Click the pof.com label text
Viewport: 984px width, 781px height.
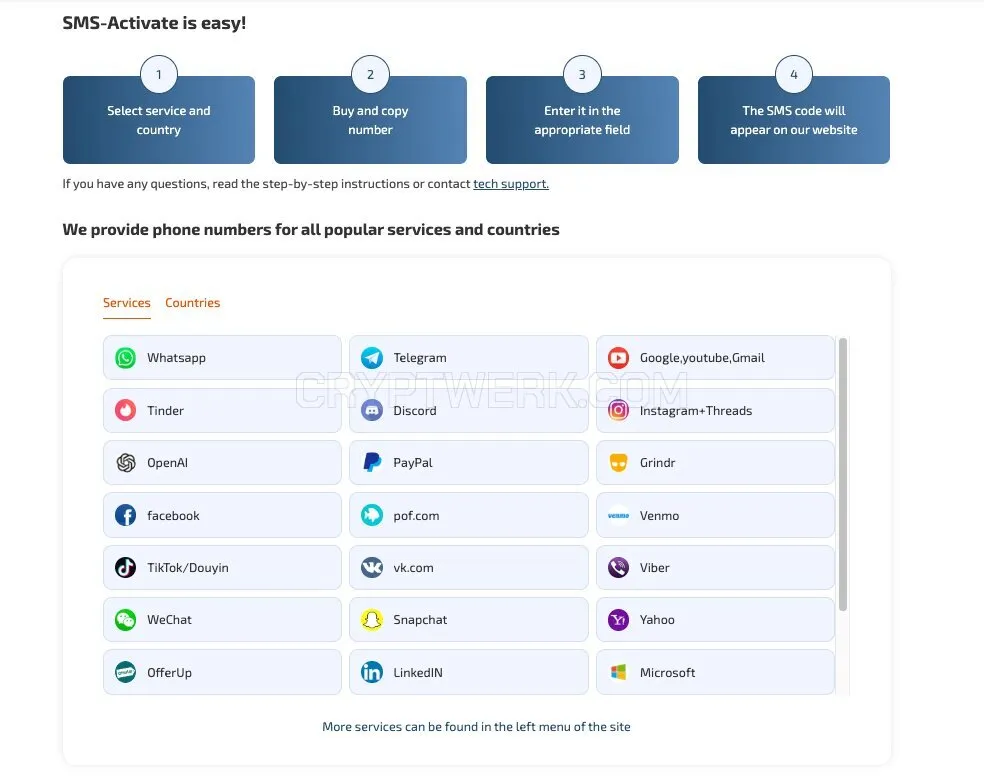click(416, 516)
